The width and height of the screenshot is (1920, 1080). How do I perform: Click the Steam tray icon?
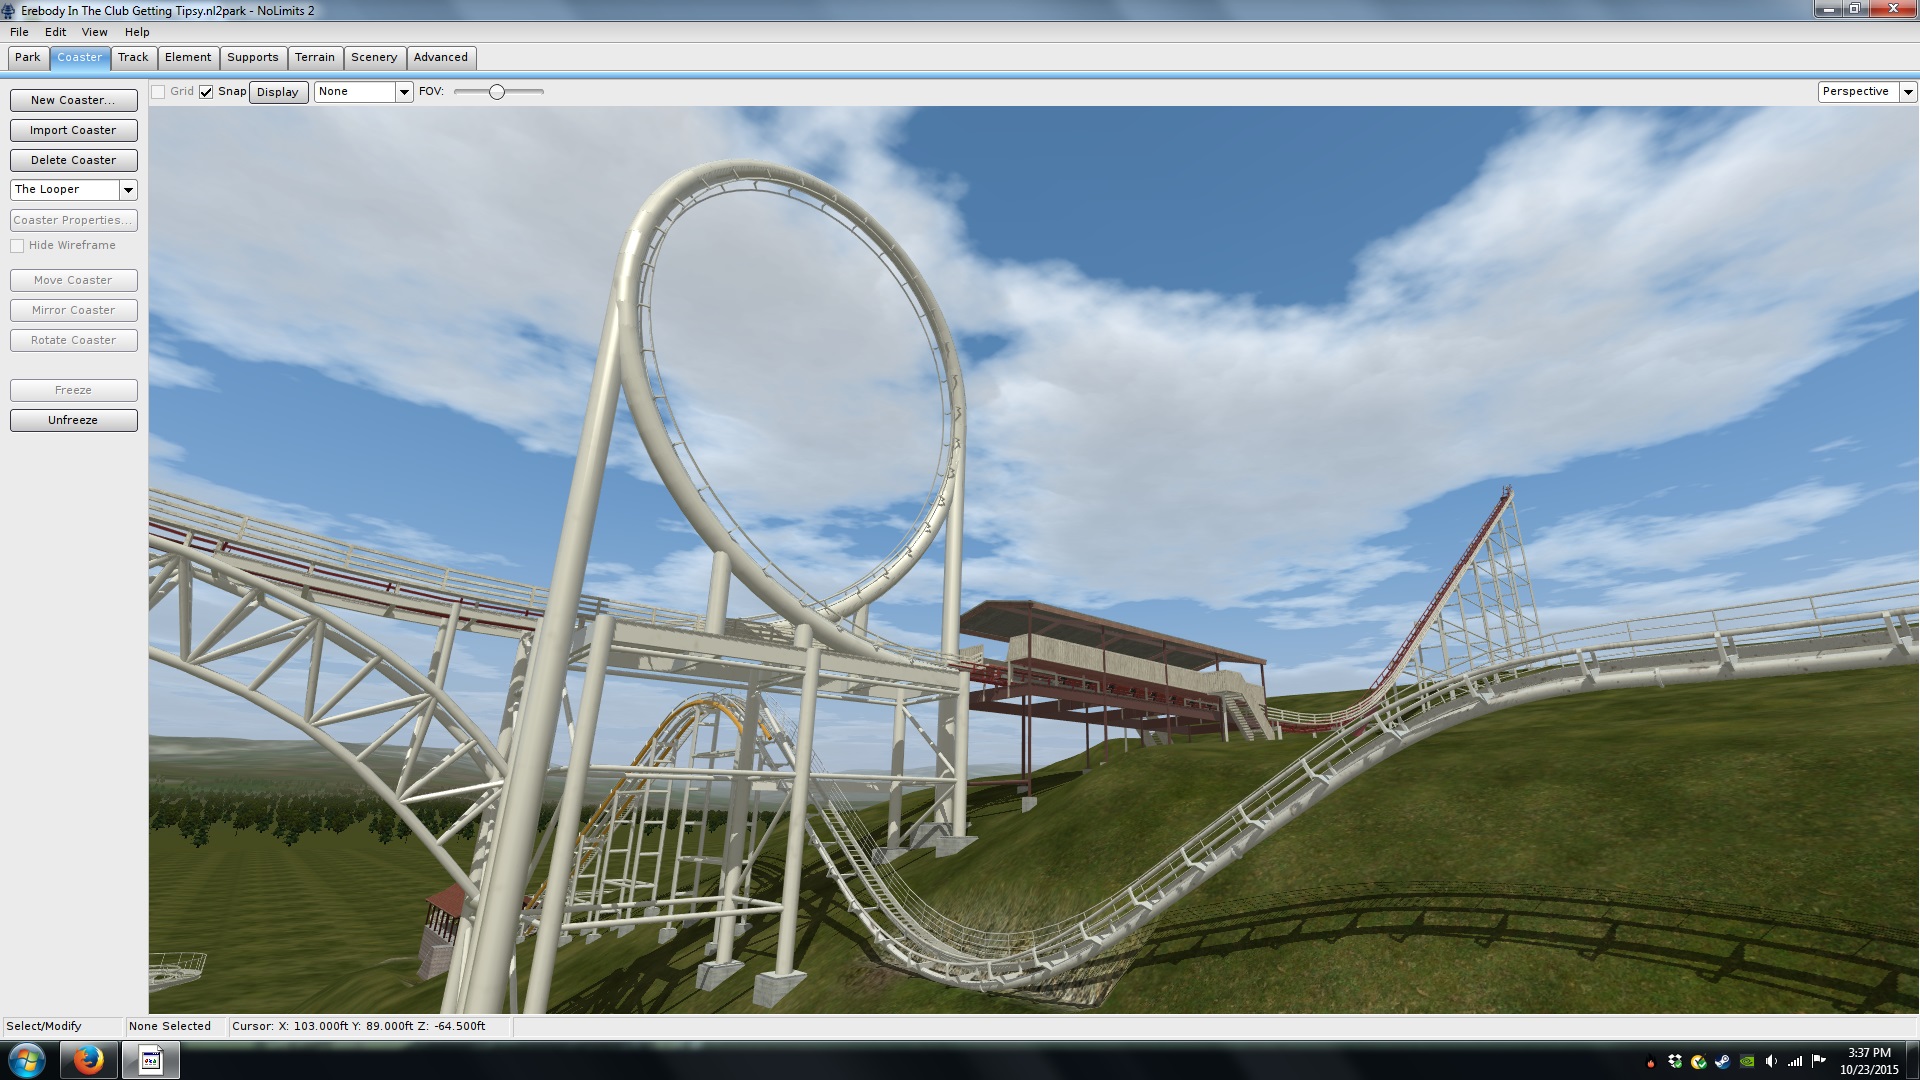point(1723,1061)
